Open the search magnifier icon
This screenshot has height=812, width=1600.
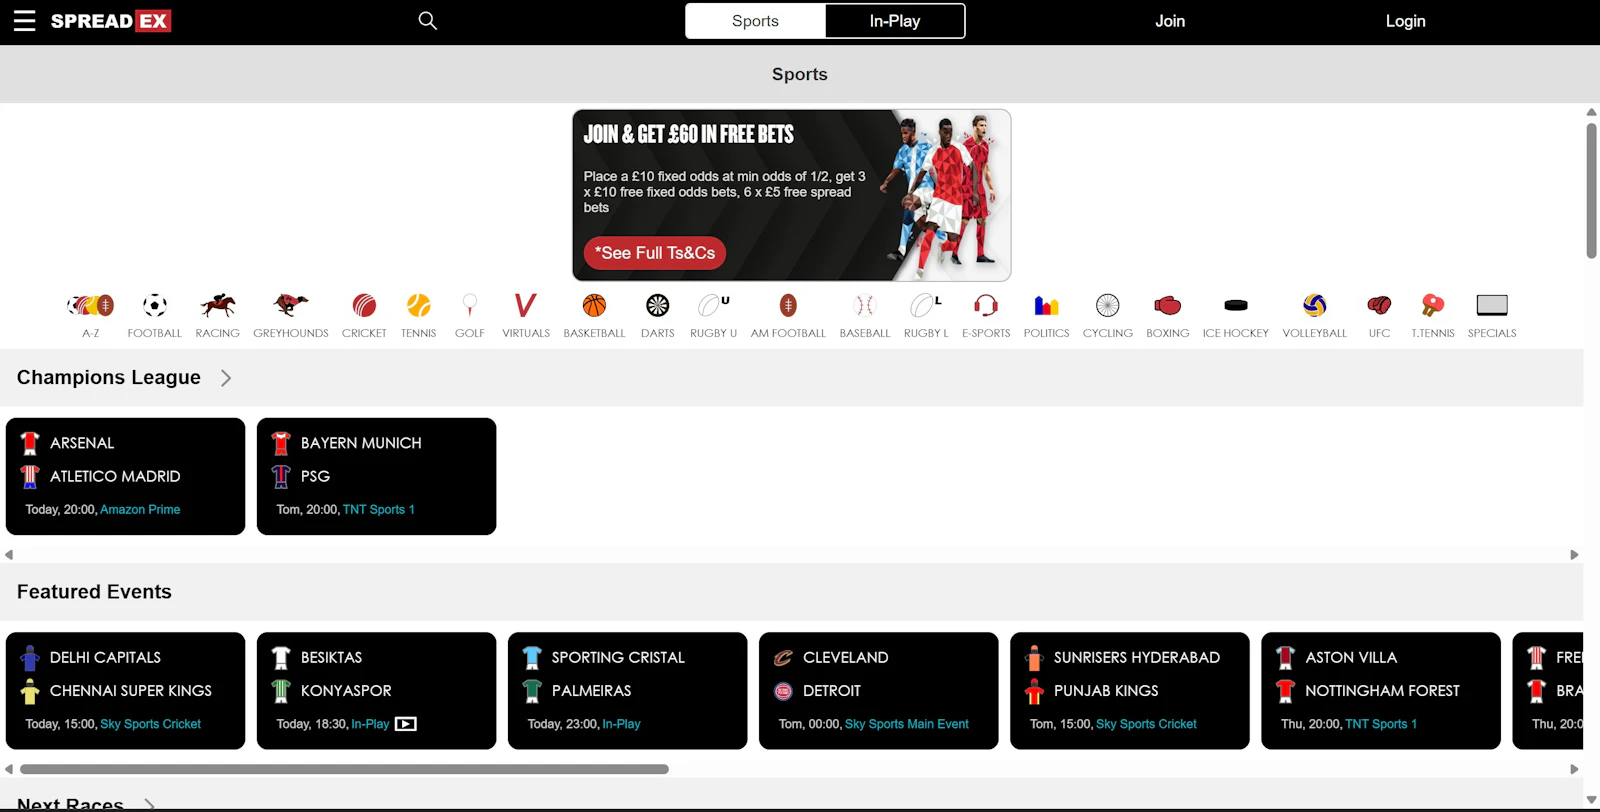click(x=428, y=21)
